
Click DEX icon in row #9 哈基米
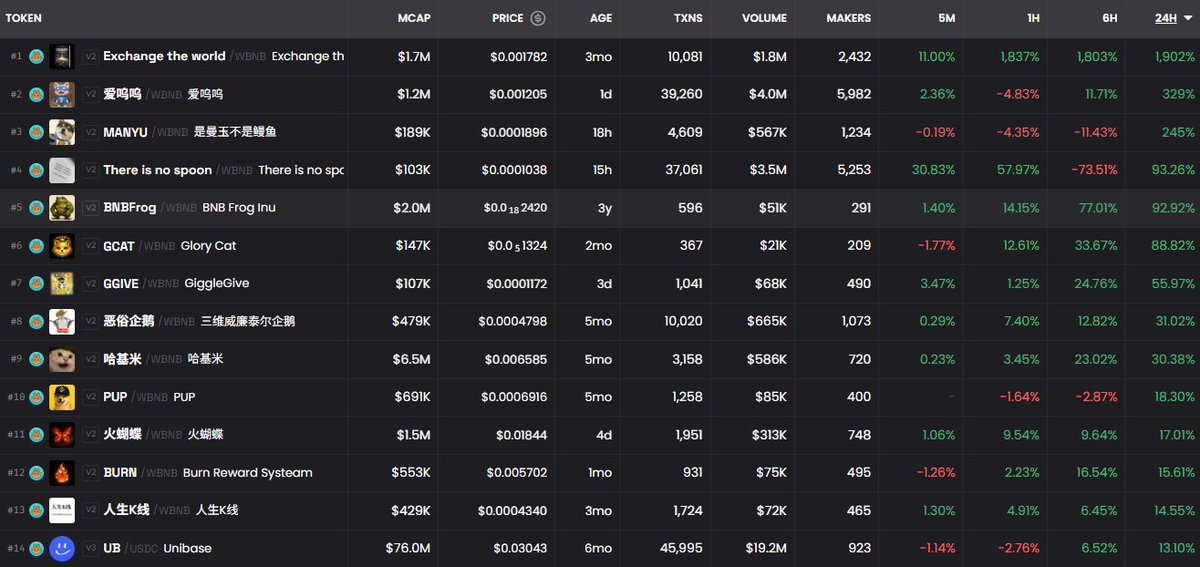[x=36, y=359]
